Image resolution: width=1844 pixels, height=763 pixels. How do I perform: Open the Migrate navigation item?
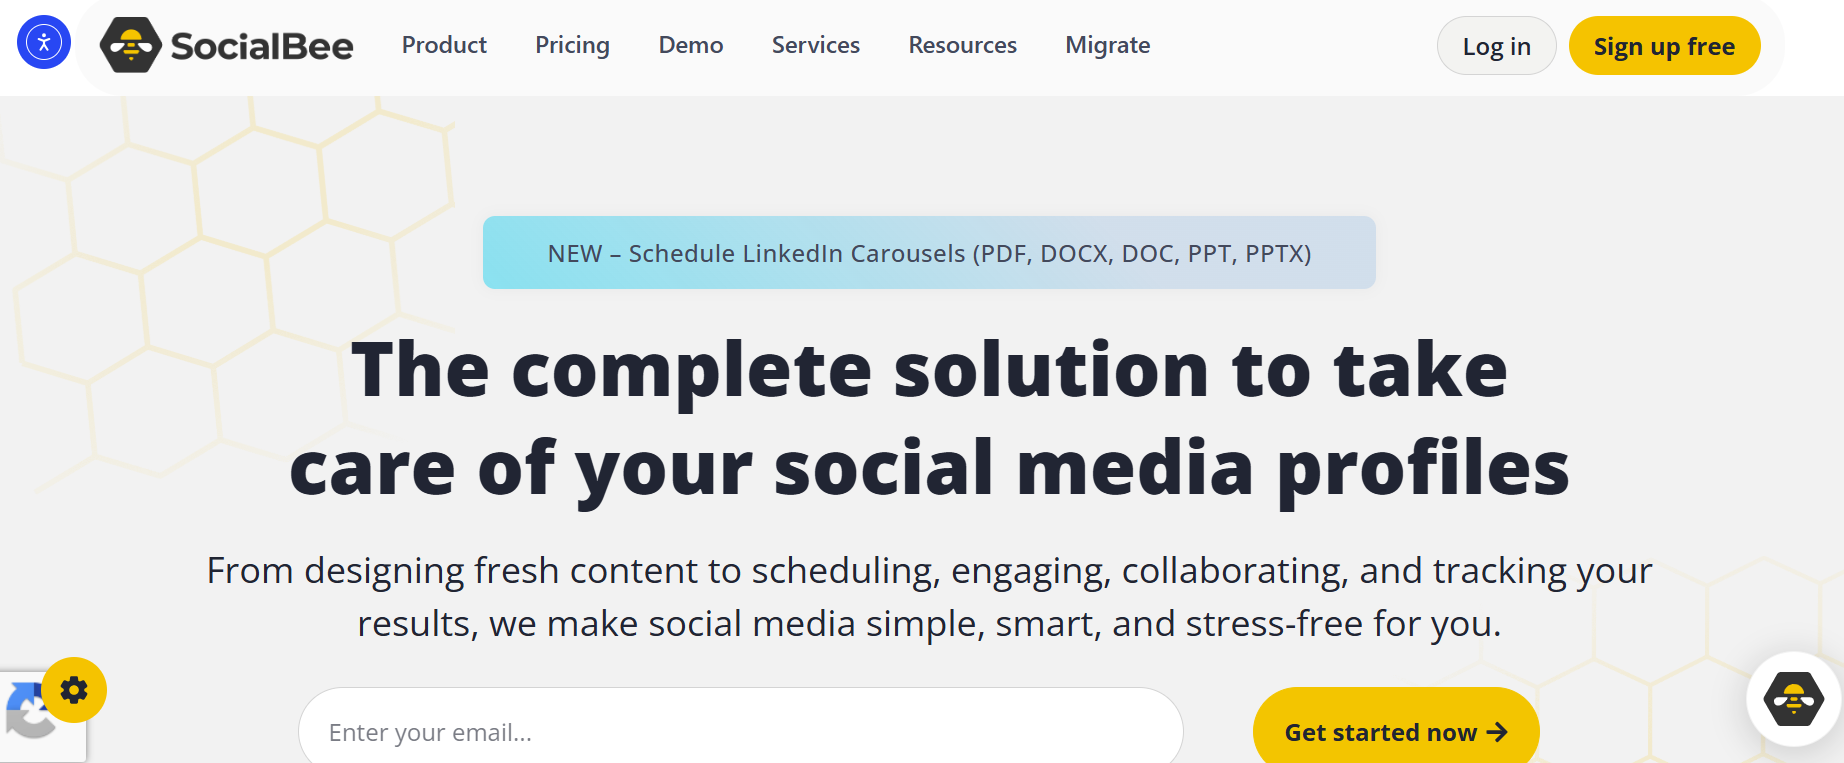(x=1107, y=45)
